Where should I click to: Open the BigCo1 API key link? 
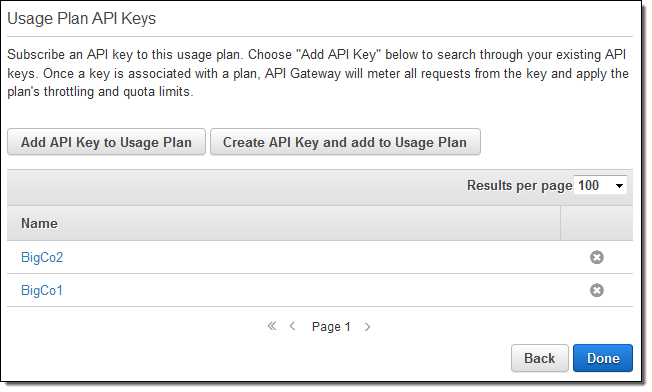(42, 290)
